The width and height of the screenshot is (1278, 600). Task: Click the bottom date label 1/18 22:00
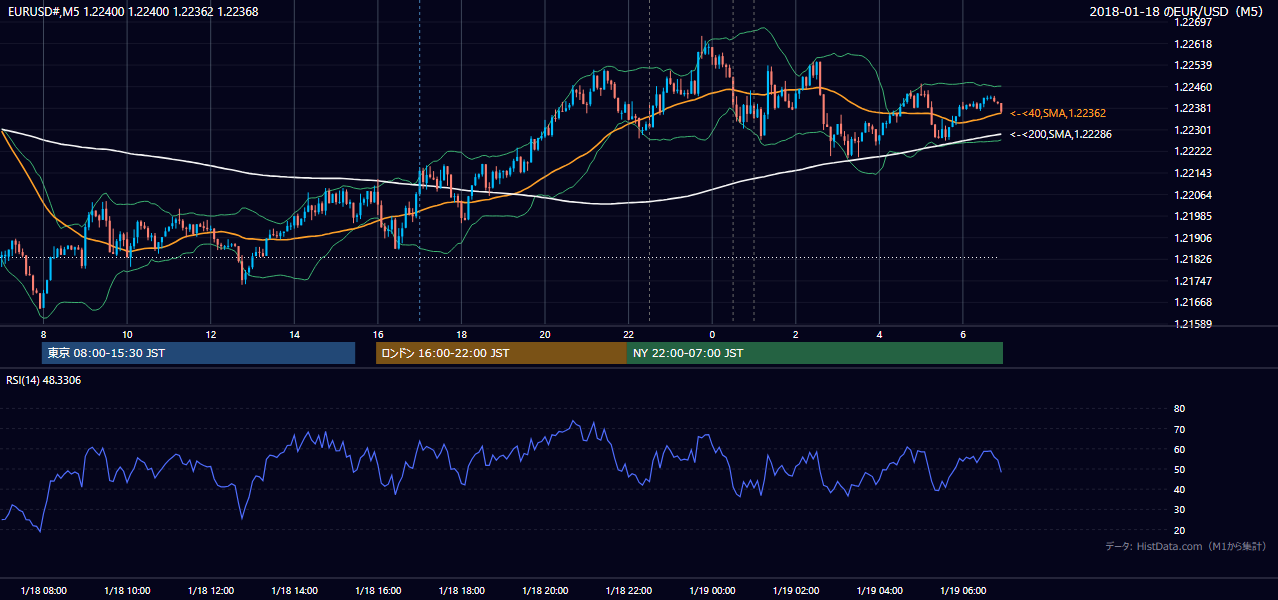pos(628,591)
